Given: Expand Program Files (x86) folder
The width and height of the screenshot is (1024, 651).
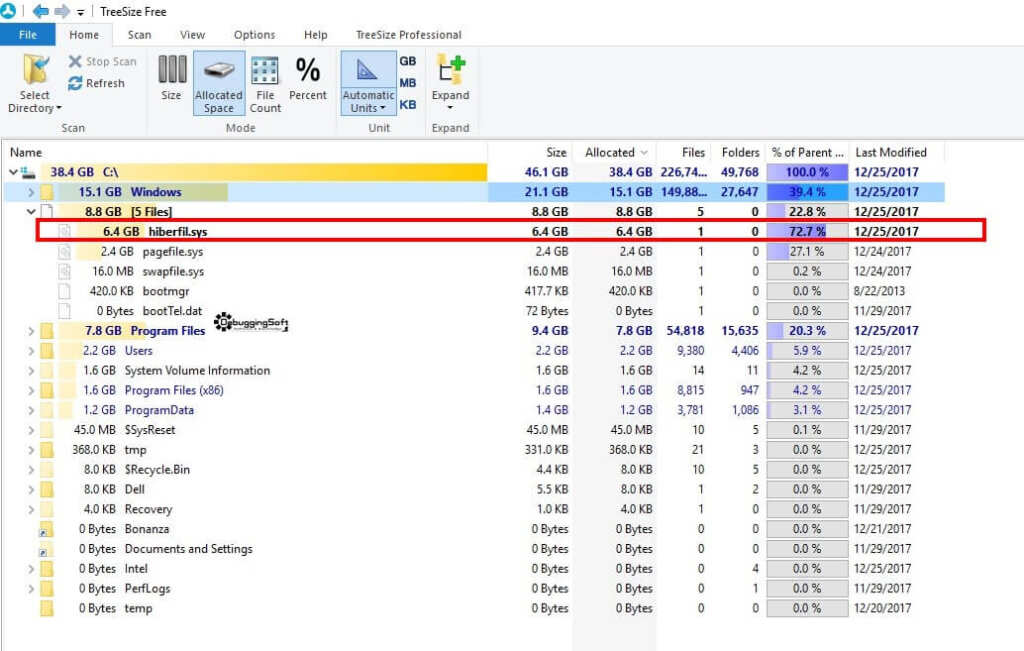Looking at the screenshot, I should click(x=31, y=390).
